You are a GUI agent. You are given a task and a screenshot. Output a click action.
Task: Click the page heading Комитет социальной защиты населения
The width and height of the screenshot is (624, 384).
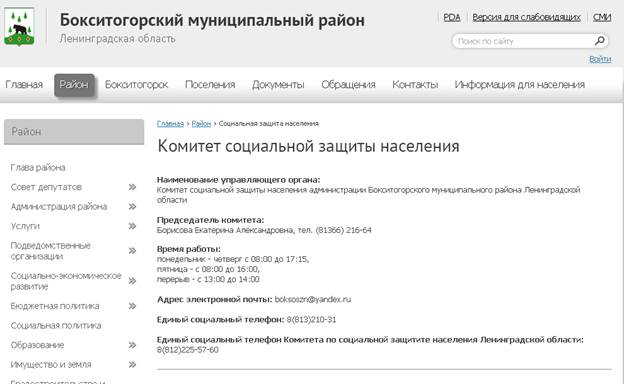[x=308, y=146]
